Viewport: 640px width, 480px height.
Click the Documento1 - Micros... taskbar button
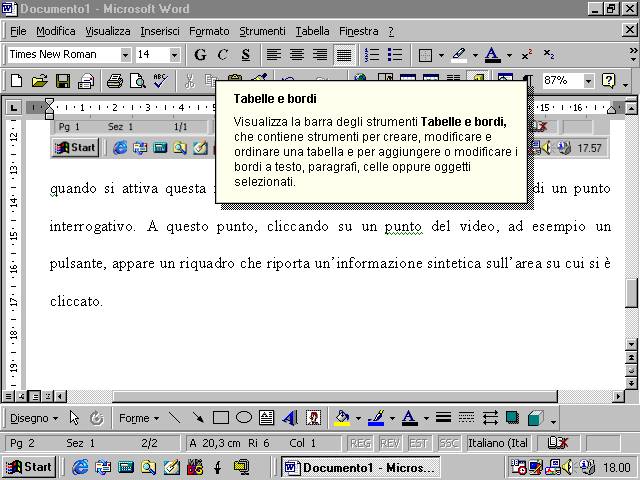click(x=360, y=467)
